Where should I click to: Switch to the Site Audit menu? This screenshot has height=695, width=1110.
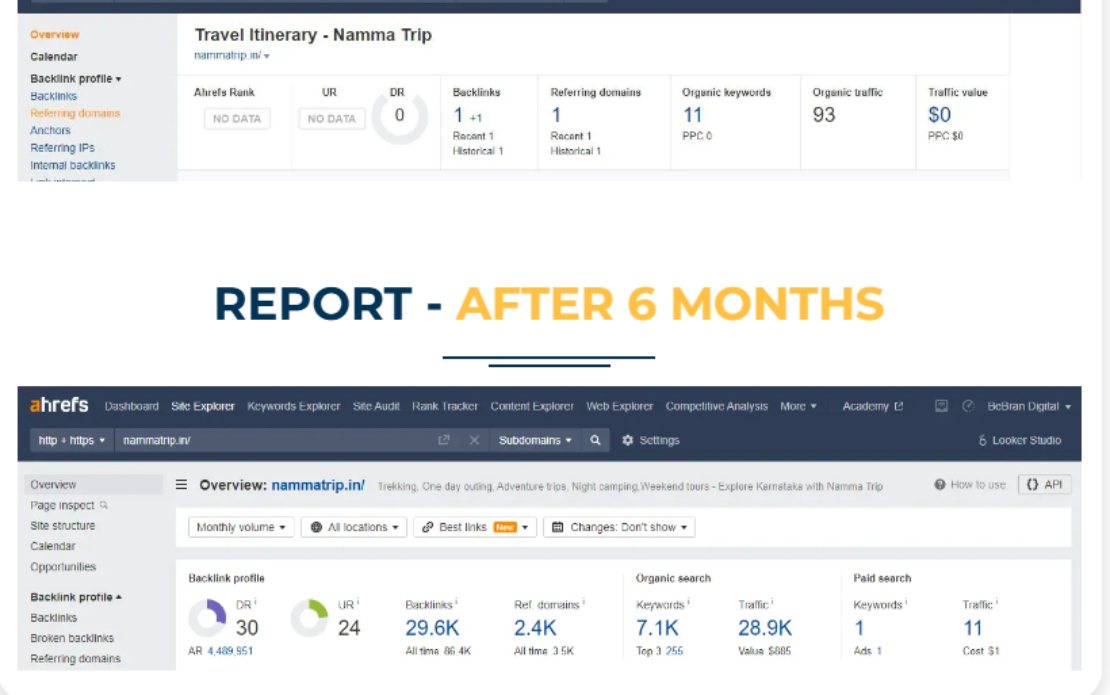[376, 406]
